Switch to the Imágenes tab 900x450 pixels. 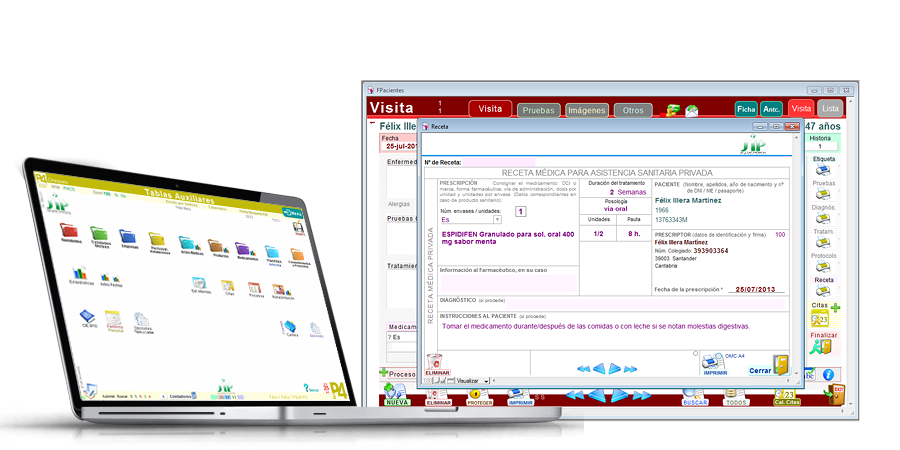click(x=587, y=110)
